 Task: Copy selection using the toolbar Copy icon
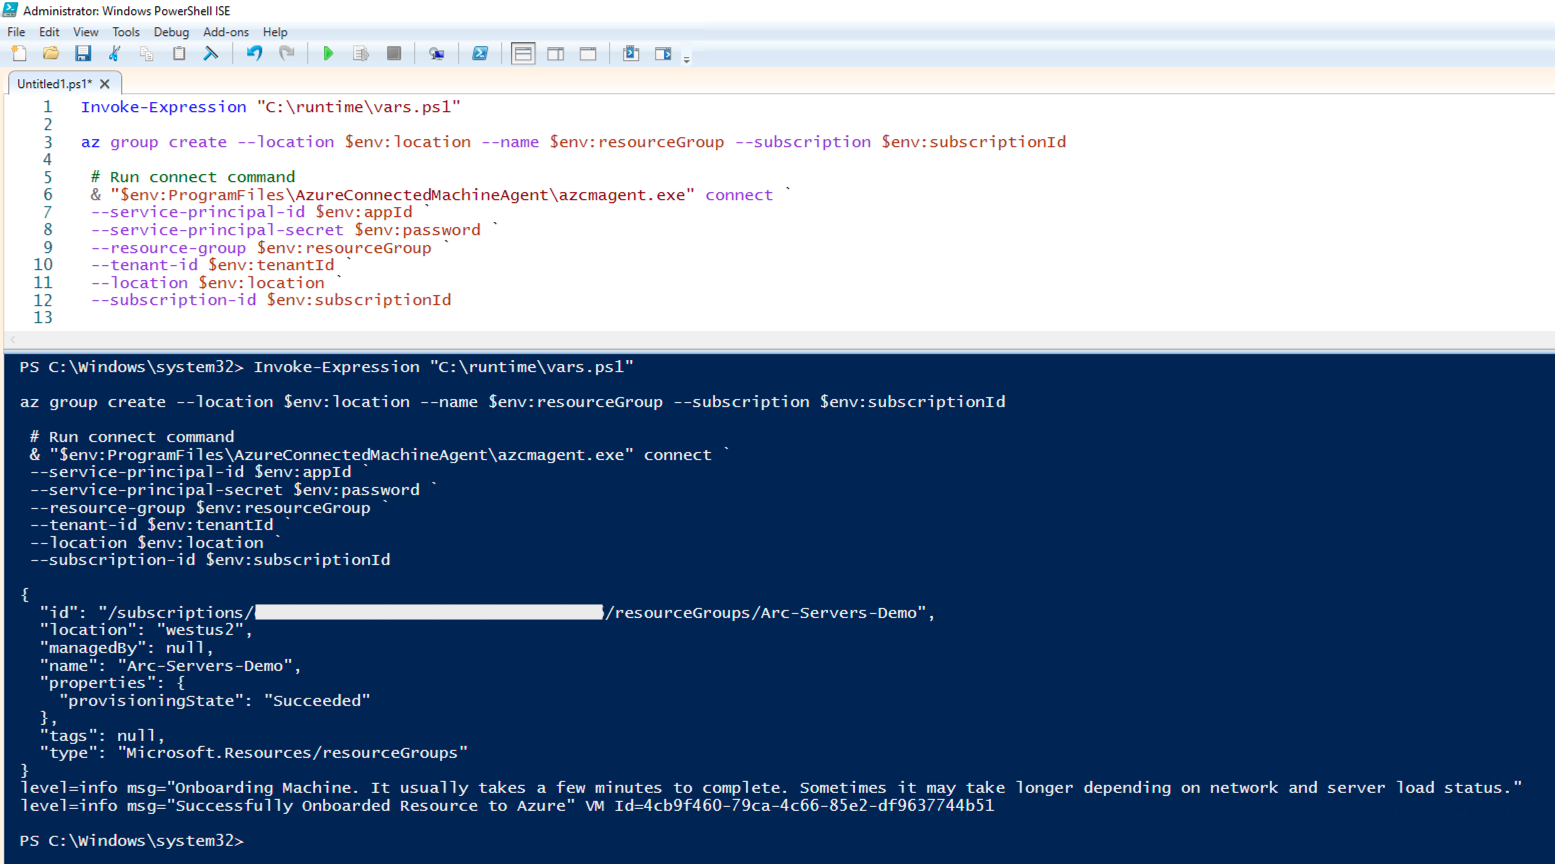click(x=147, y=54)
